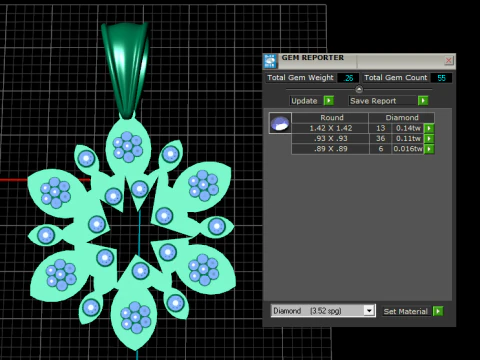Click the Diamond column header
Screen dimensions: 480x360
coord(402,118)
